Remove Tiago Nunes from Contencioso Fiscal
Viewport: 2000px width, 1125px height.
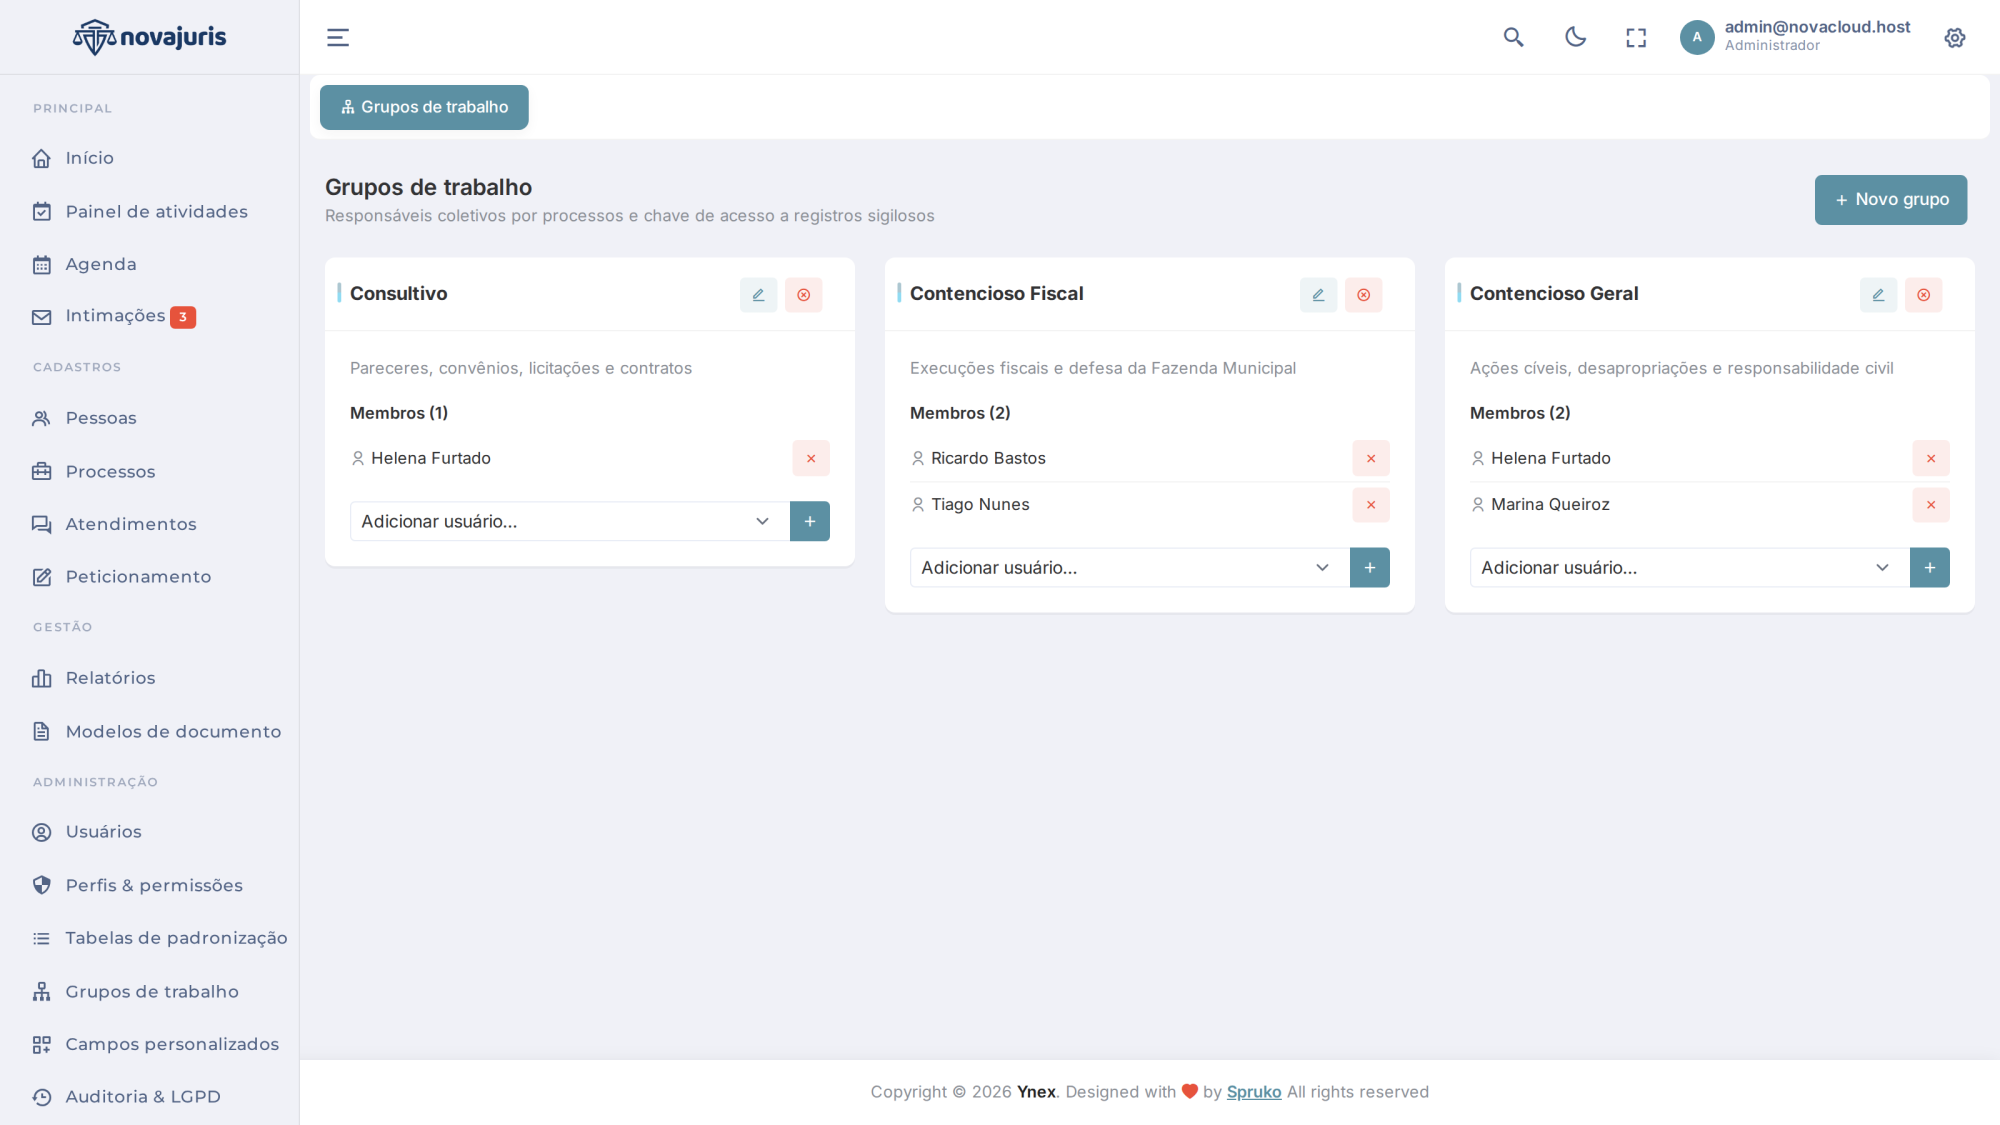tap(1371, 505)
